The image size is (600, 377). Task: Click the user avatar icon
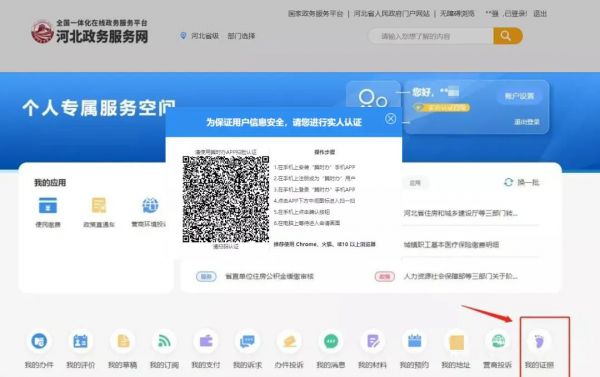tap(373, 98)
